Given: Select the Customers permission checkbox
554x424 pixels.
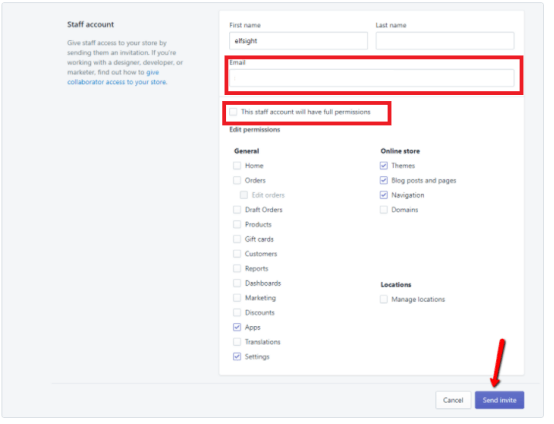Looking at the screenshot, I should coord(237,254).
